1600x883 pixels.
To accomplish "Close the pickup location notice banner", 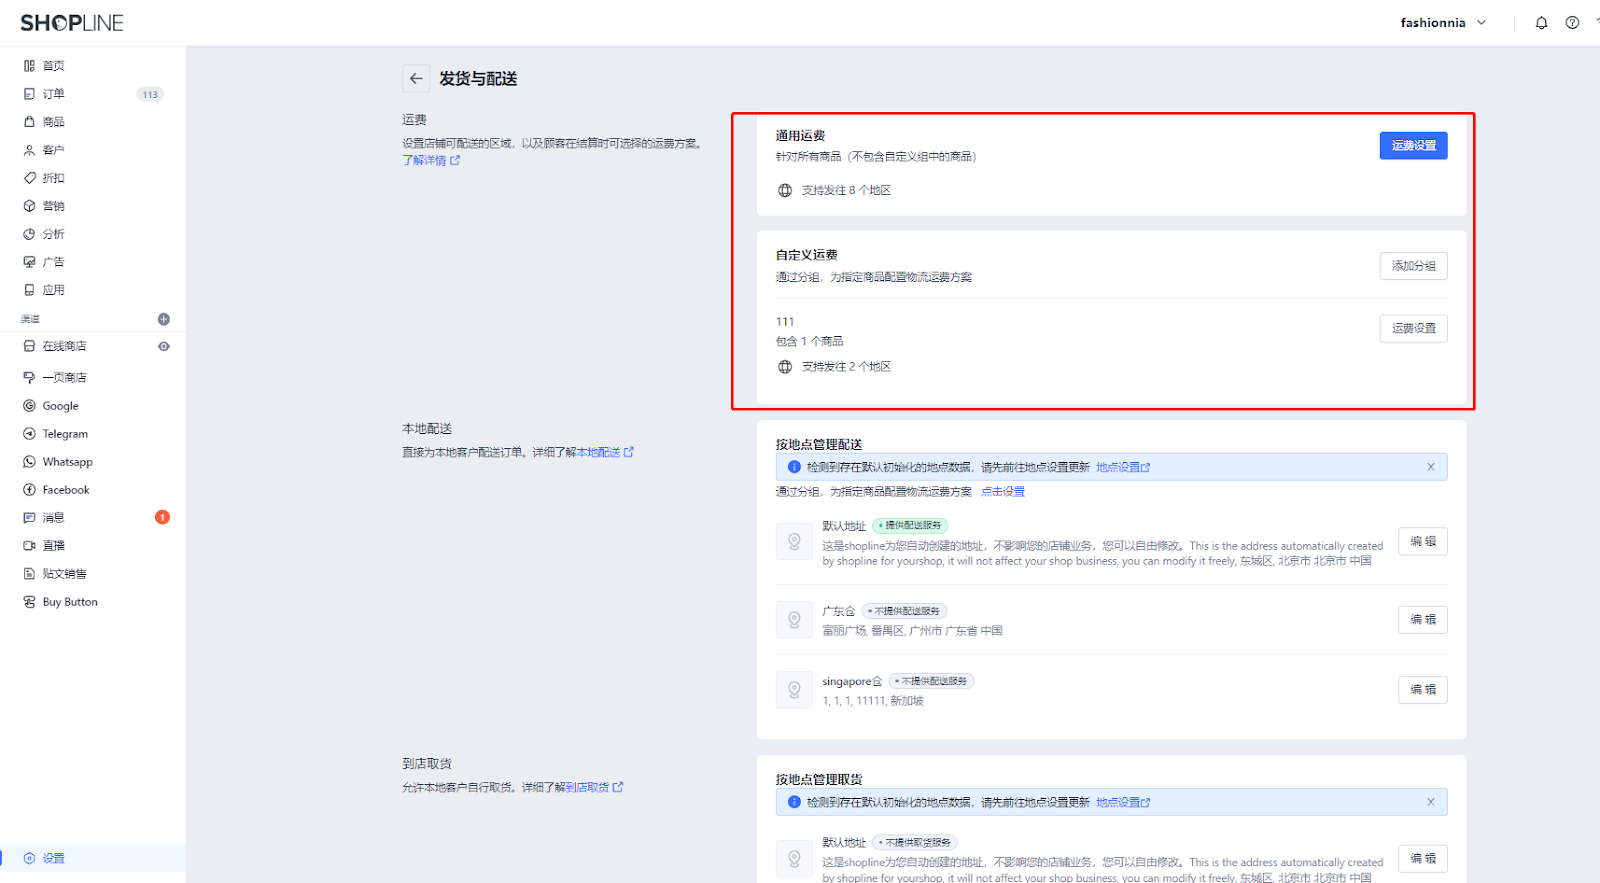I will [x=1430, y=802].
